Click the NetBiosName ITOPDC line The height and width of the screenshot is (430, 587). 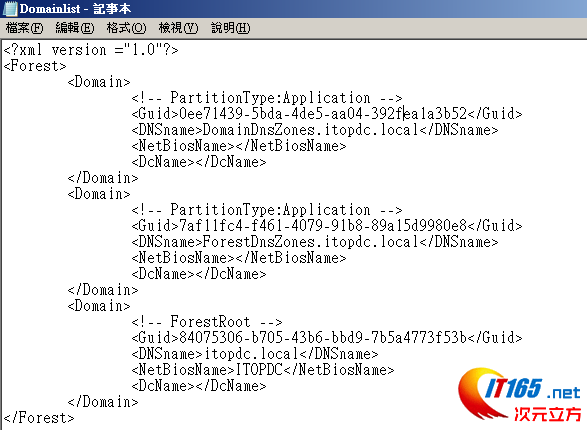(x=263, y=370)
